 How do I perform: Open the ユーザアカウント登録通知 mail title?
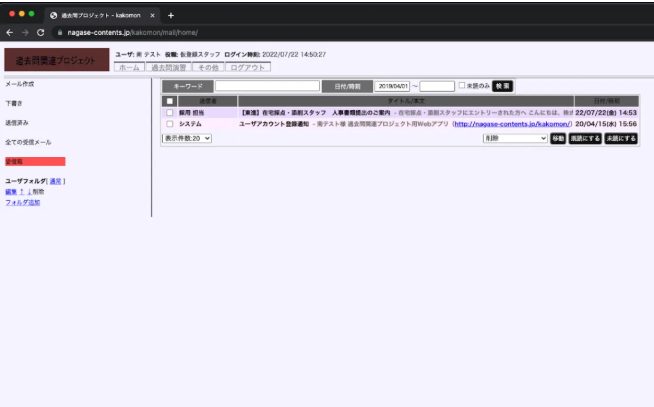point(274,124)
